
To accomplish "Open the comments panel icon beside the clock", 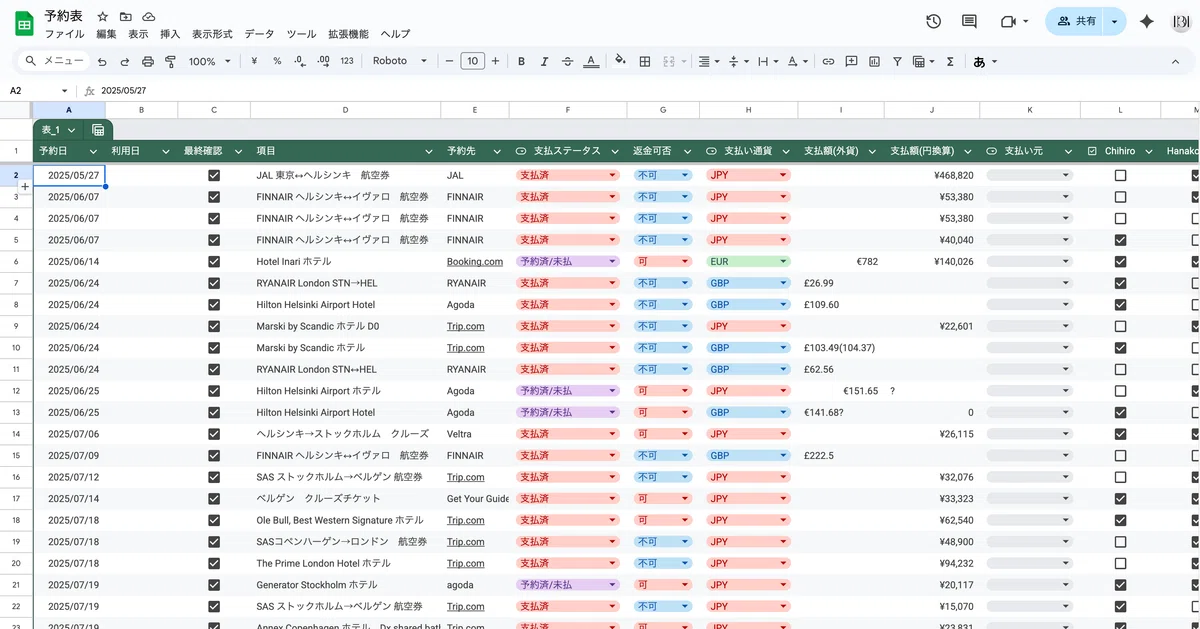I will click(x=969, y=21).
